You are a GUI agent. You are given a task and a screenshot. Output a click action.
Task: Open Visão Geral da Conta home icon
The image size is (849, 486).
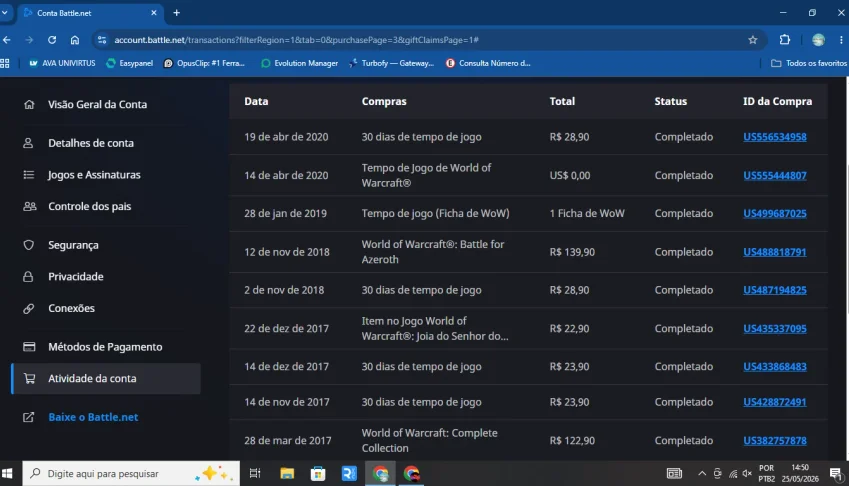[29, 104]
